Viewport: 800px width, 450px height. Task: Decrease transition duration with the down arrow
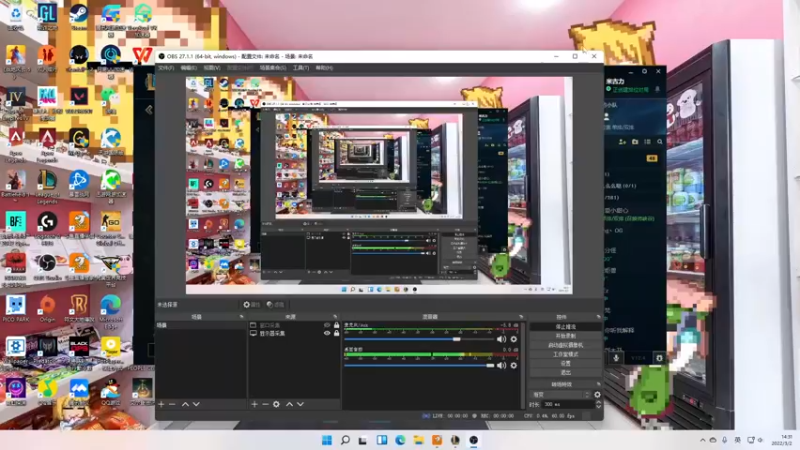(598, 406)
